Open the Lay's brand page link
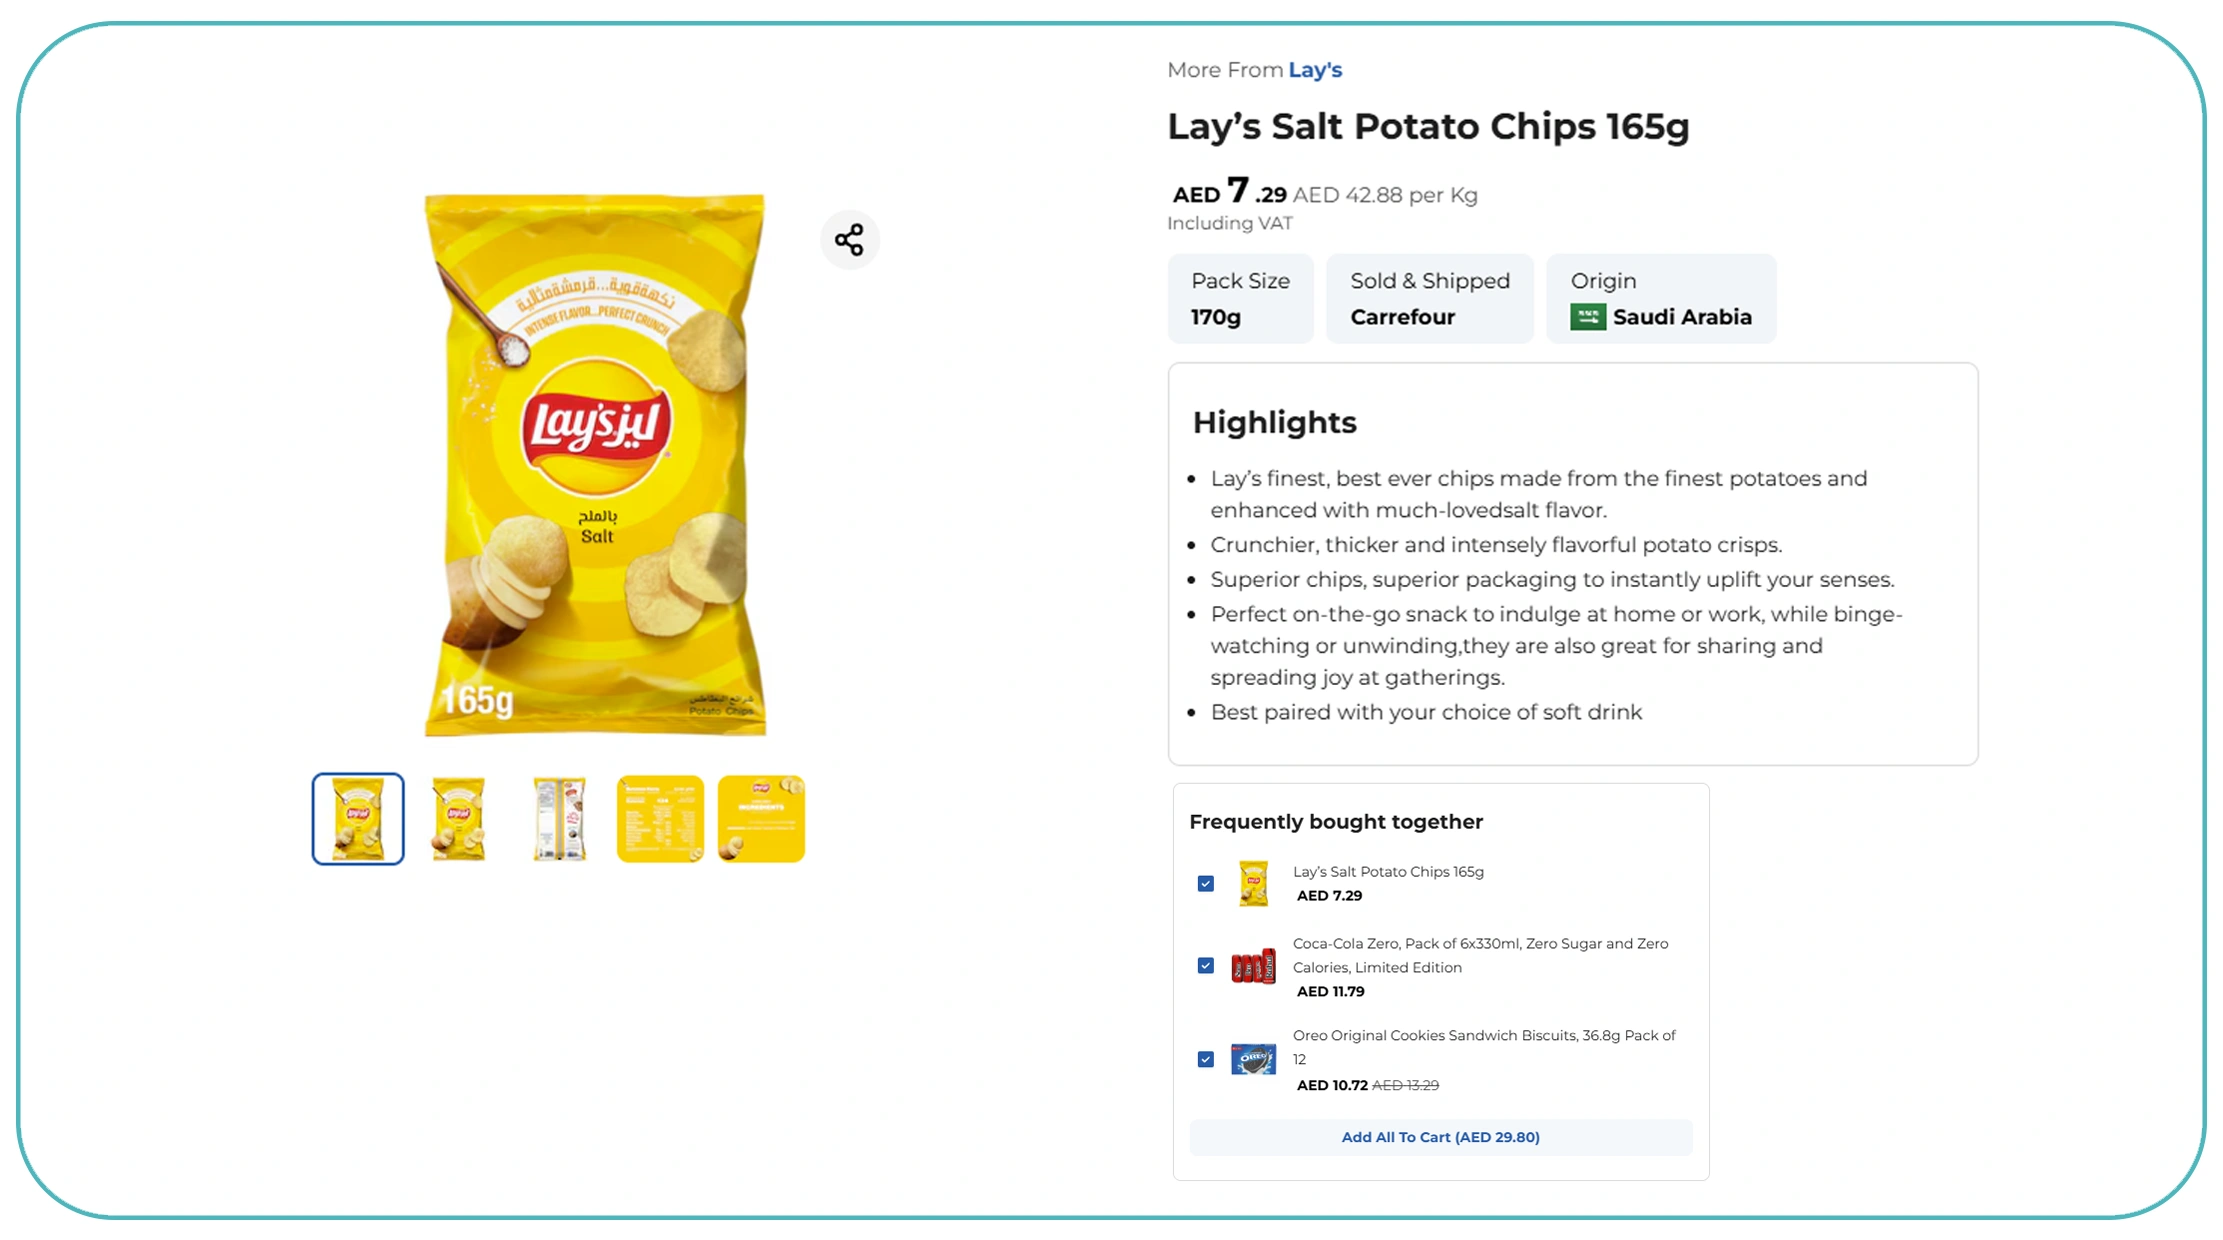This screenshot has height=1240, width=2223. [1315, 69]
